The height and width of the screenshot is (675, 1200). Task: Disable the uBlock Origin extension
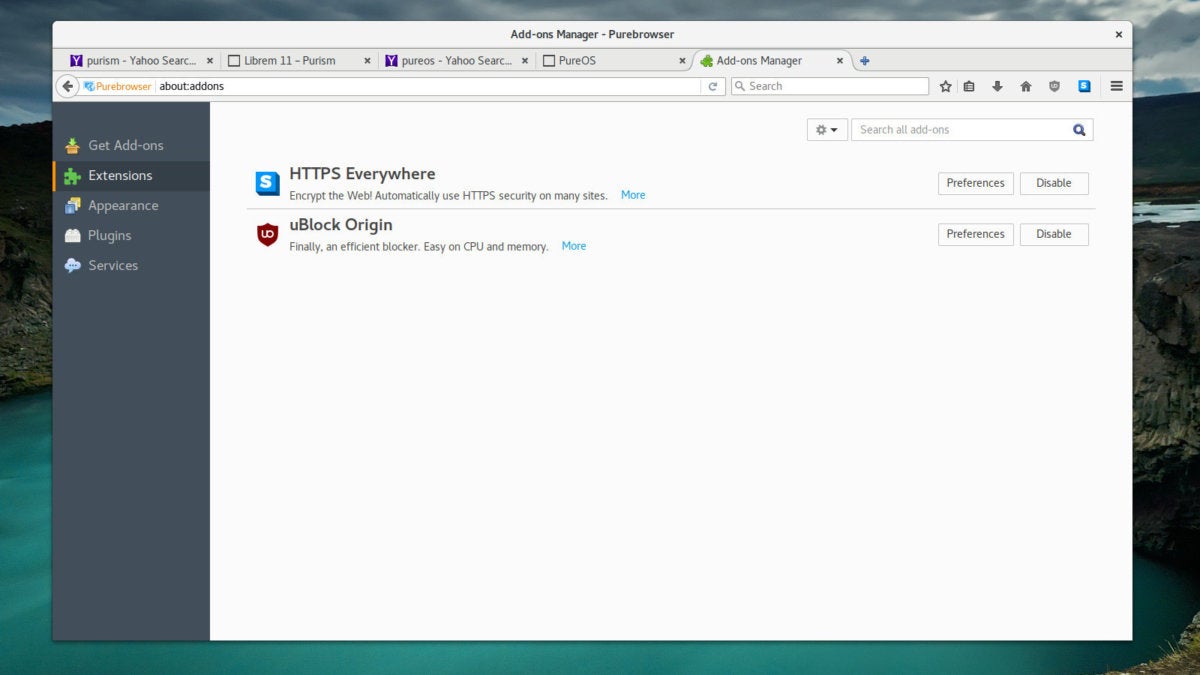(1054, 234)
